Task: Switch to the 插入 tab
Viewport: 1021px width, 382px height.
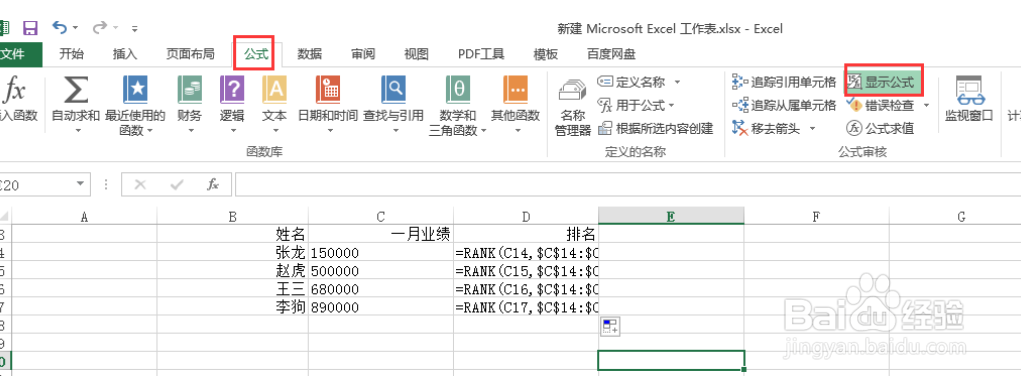Action: coord(125,55)
